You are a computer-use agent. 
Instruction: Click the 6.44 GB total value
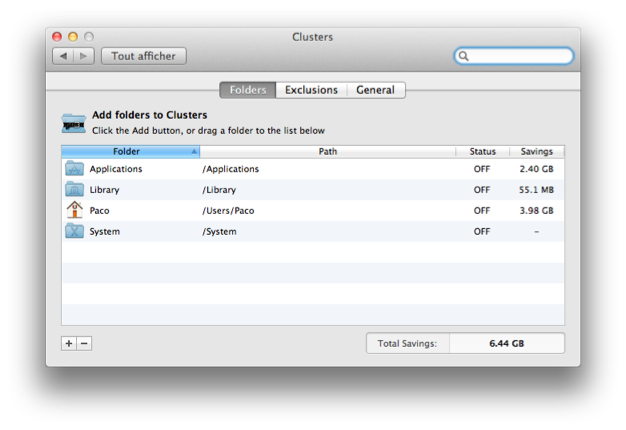(x=507, y=343)
